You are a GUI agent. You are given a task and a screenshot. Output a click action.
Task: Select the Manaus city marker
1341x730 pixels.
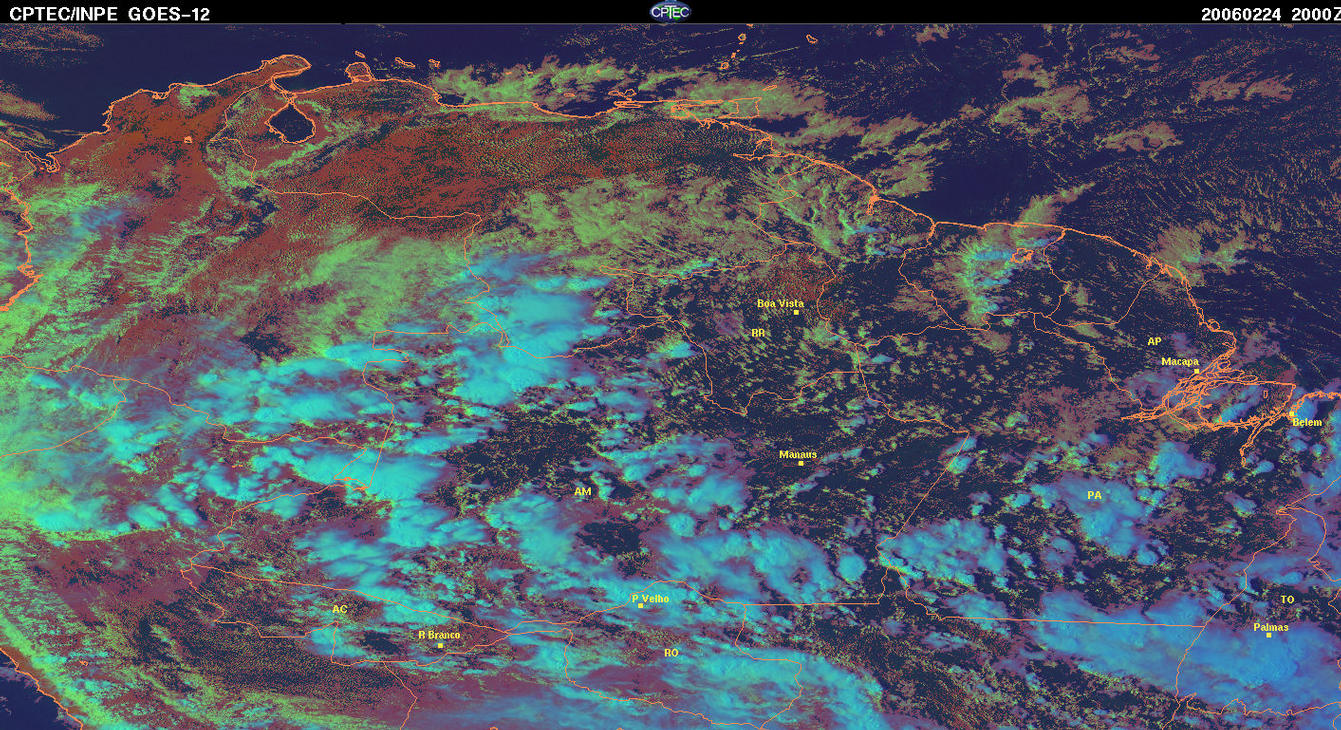coord(800,463)
